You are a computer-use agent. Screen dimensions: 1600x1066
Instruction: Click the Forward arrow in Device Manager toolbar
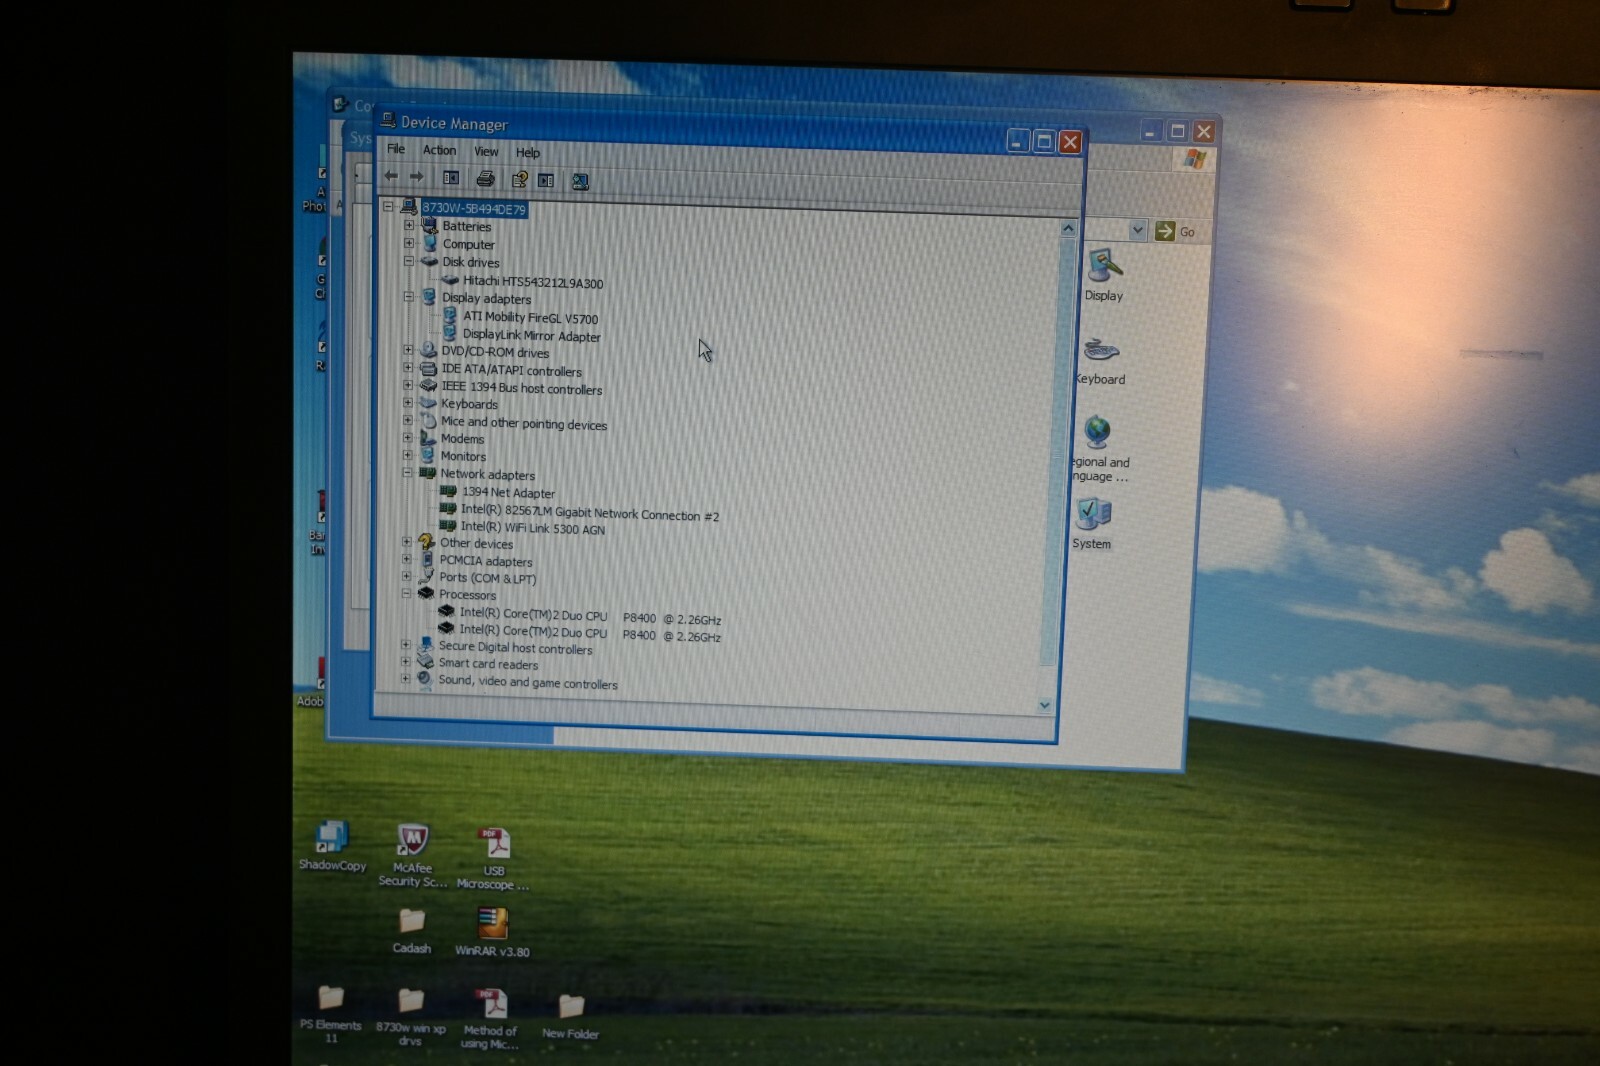click(416, 177)
